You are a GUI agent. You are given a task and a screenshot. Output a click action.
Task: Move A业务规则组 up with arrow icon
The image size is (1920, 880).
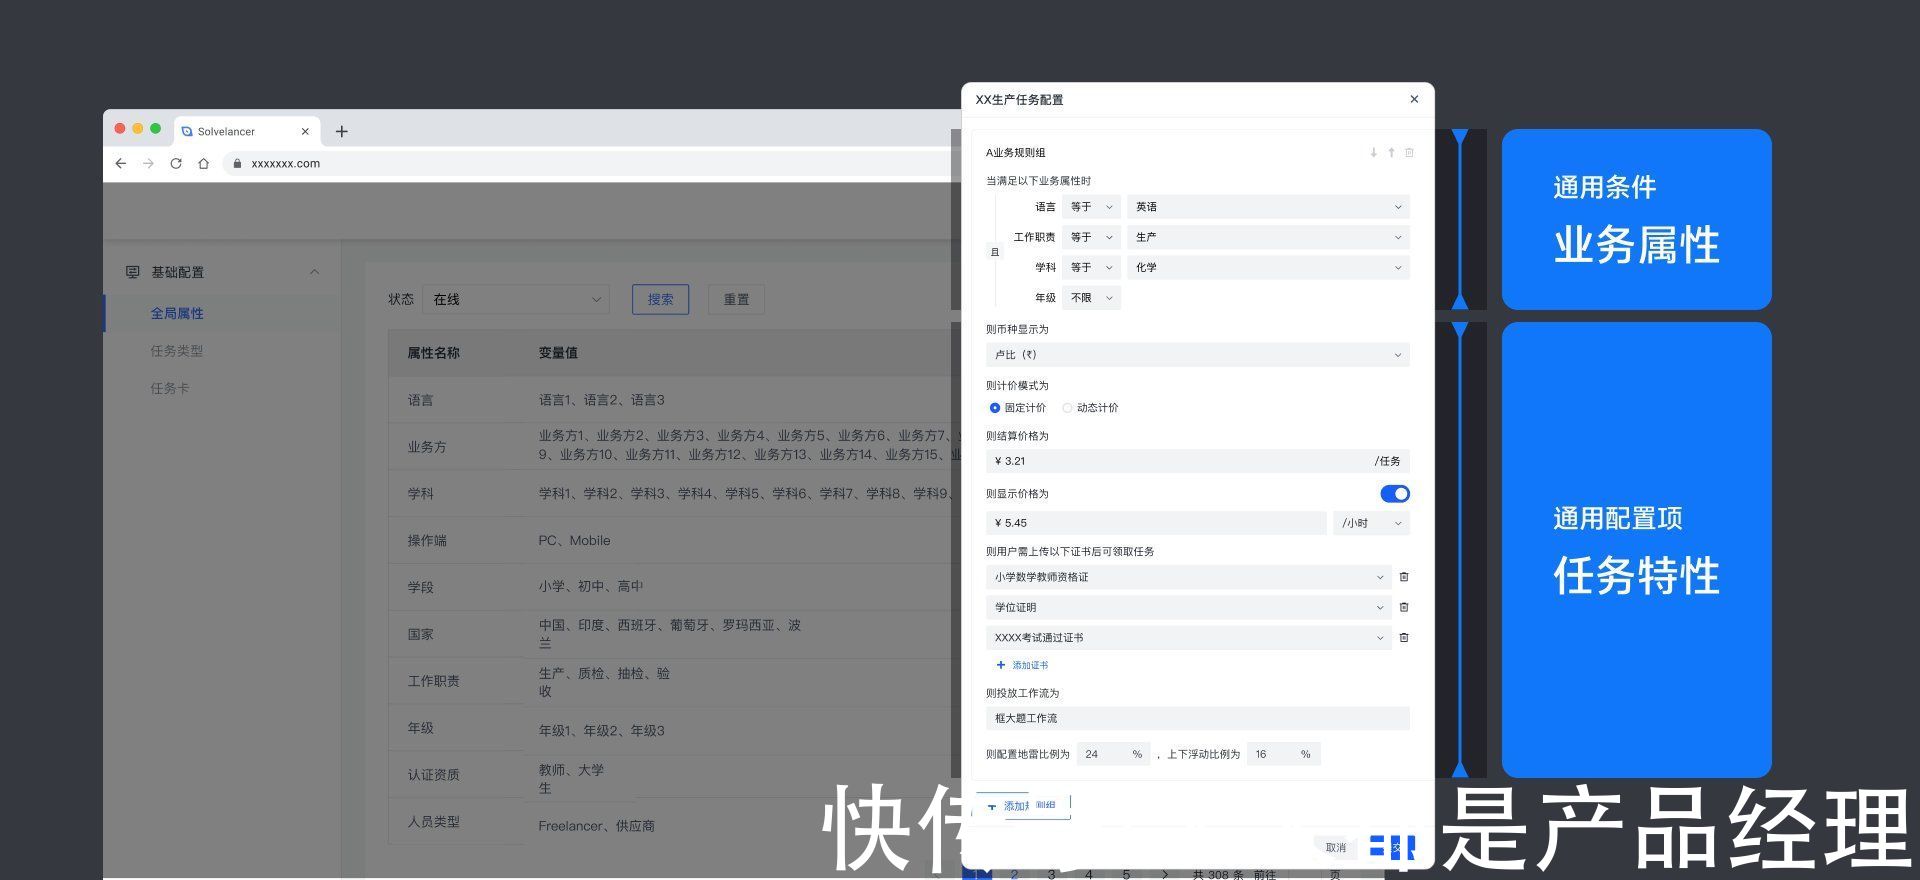1391,153
